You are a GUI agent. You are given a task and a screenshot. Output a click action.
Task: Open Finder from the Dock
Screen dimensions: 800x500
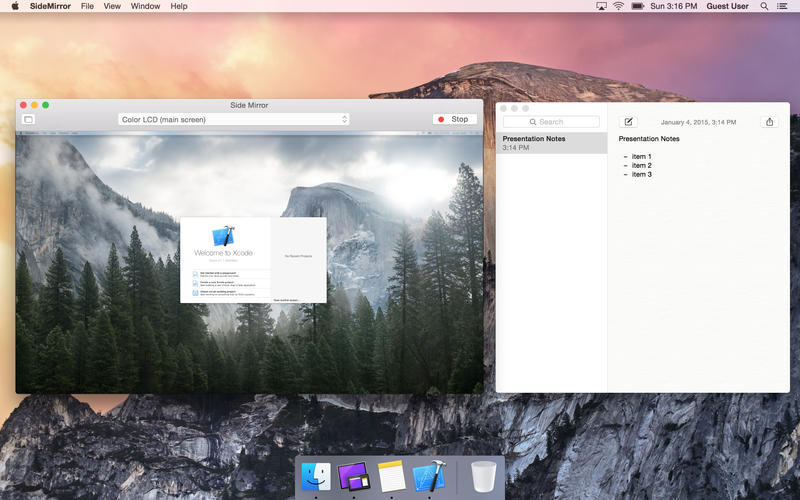[x=316, y=476]
